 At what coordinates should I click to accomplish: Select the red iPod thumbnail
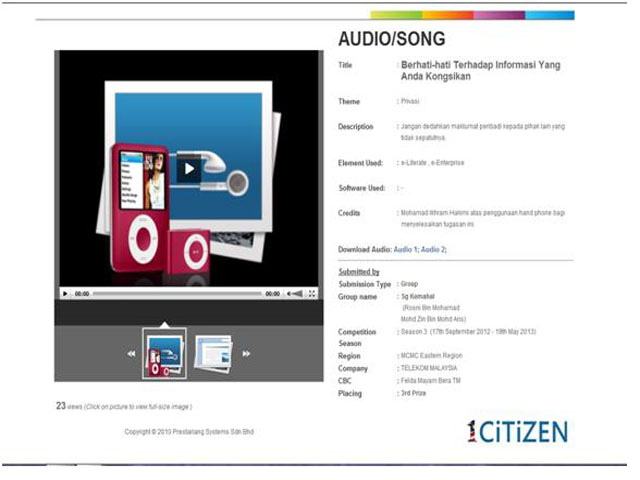[x=164, y=353]
